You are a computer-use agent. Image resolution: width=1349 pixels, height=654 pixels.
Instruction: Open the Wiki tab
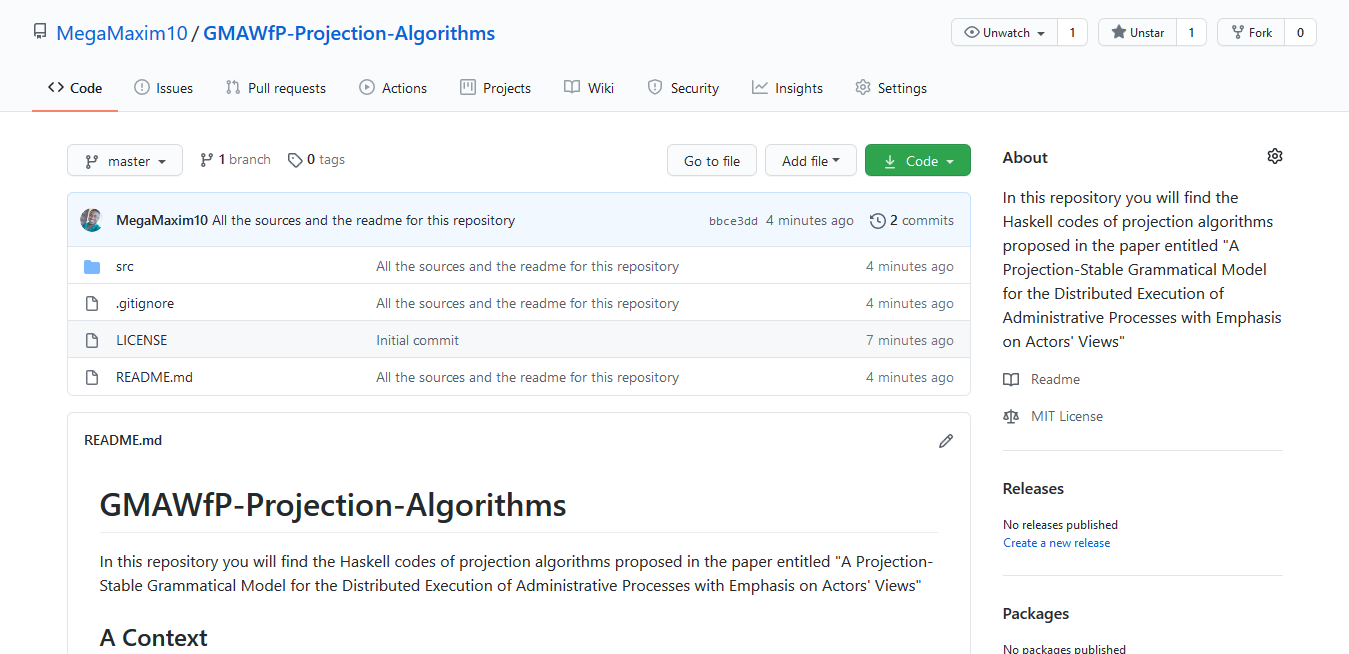click(x=589, y=88)
